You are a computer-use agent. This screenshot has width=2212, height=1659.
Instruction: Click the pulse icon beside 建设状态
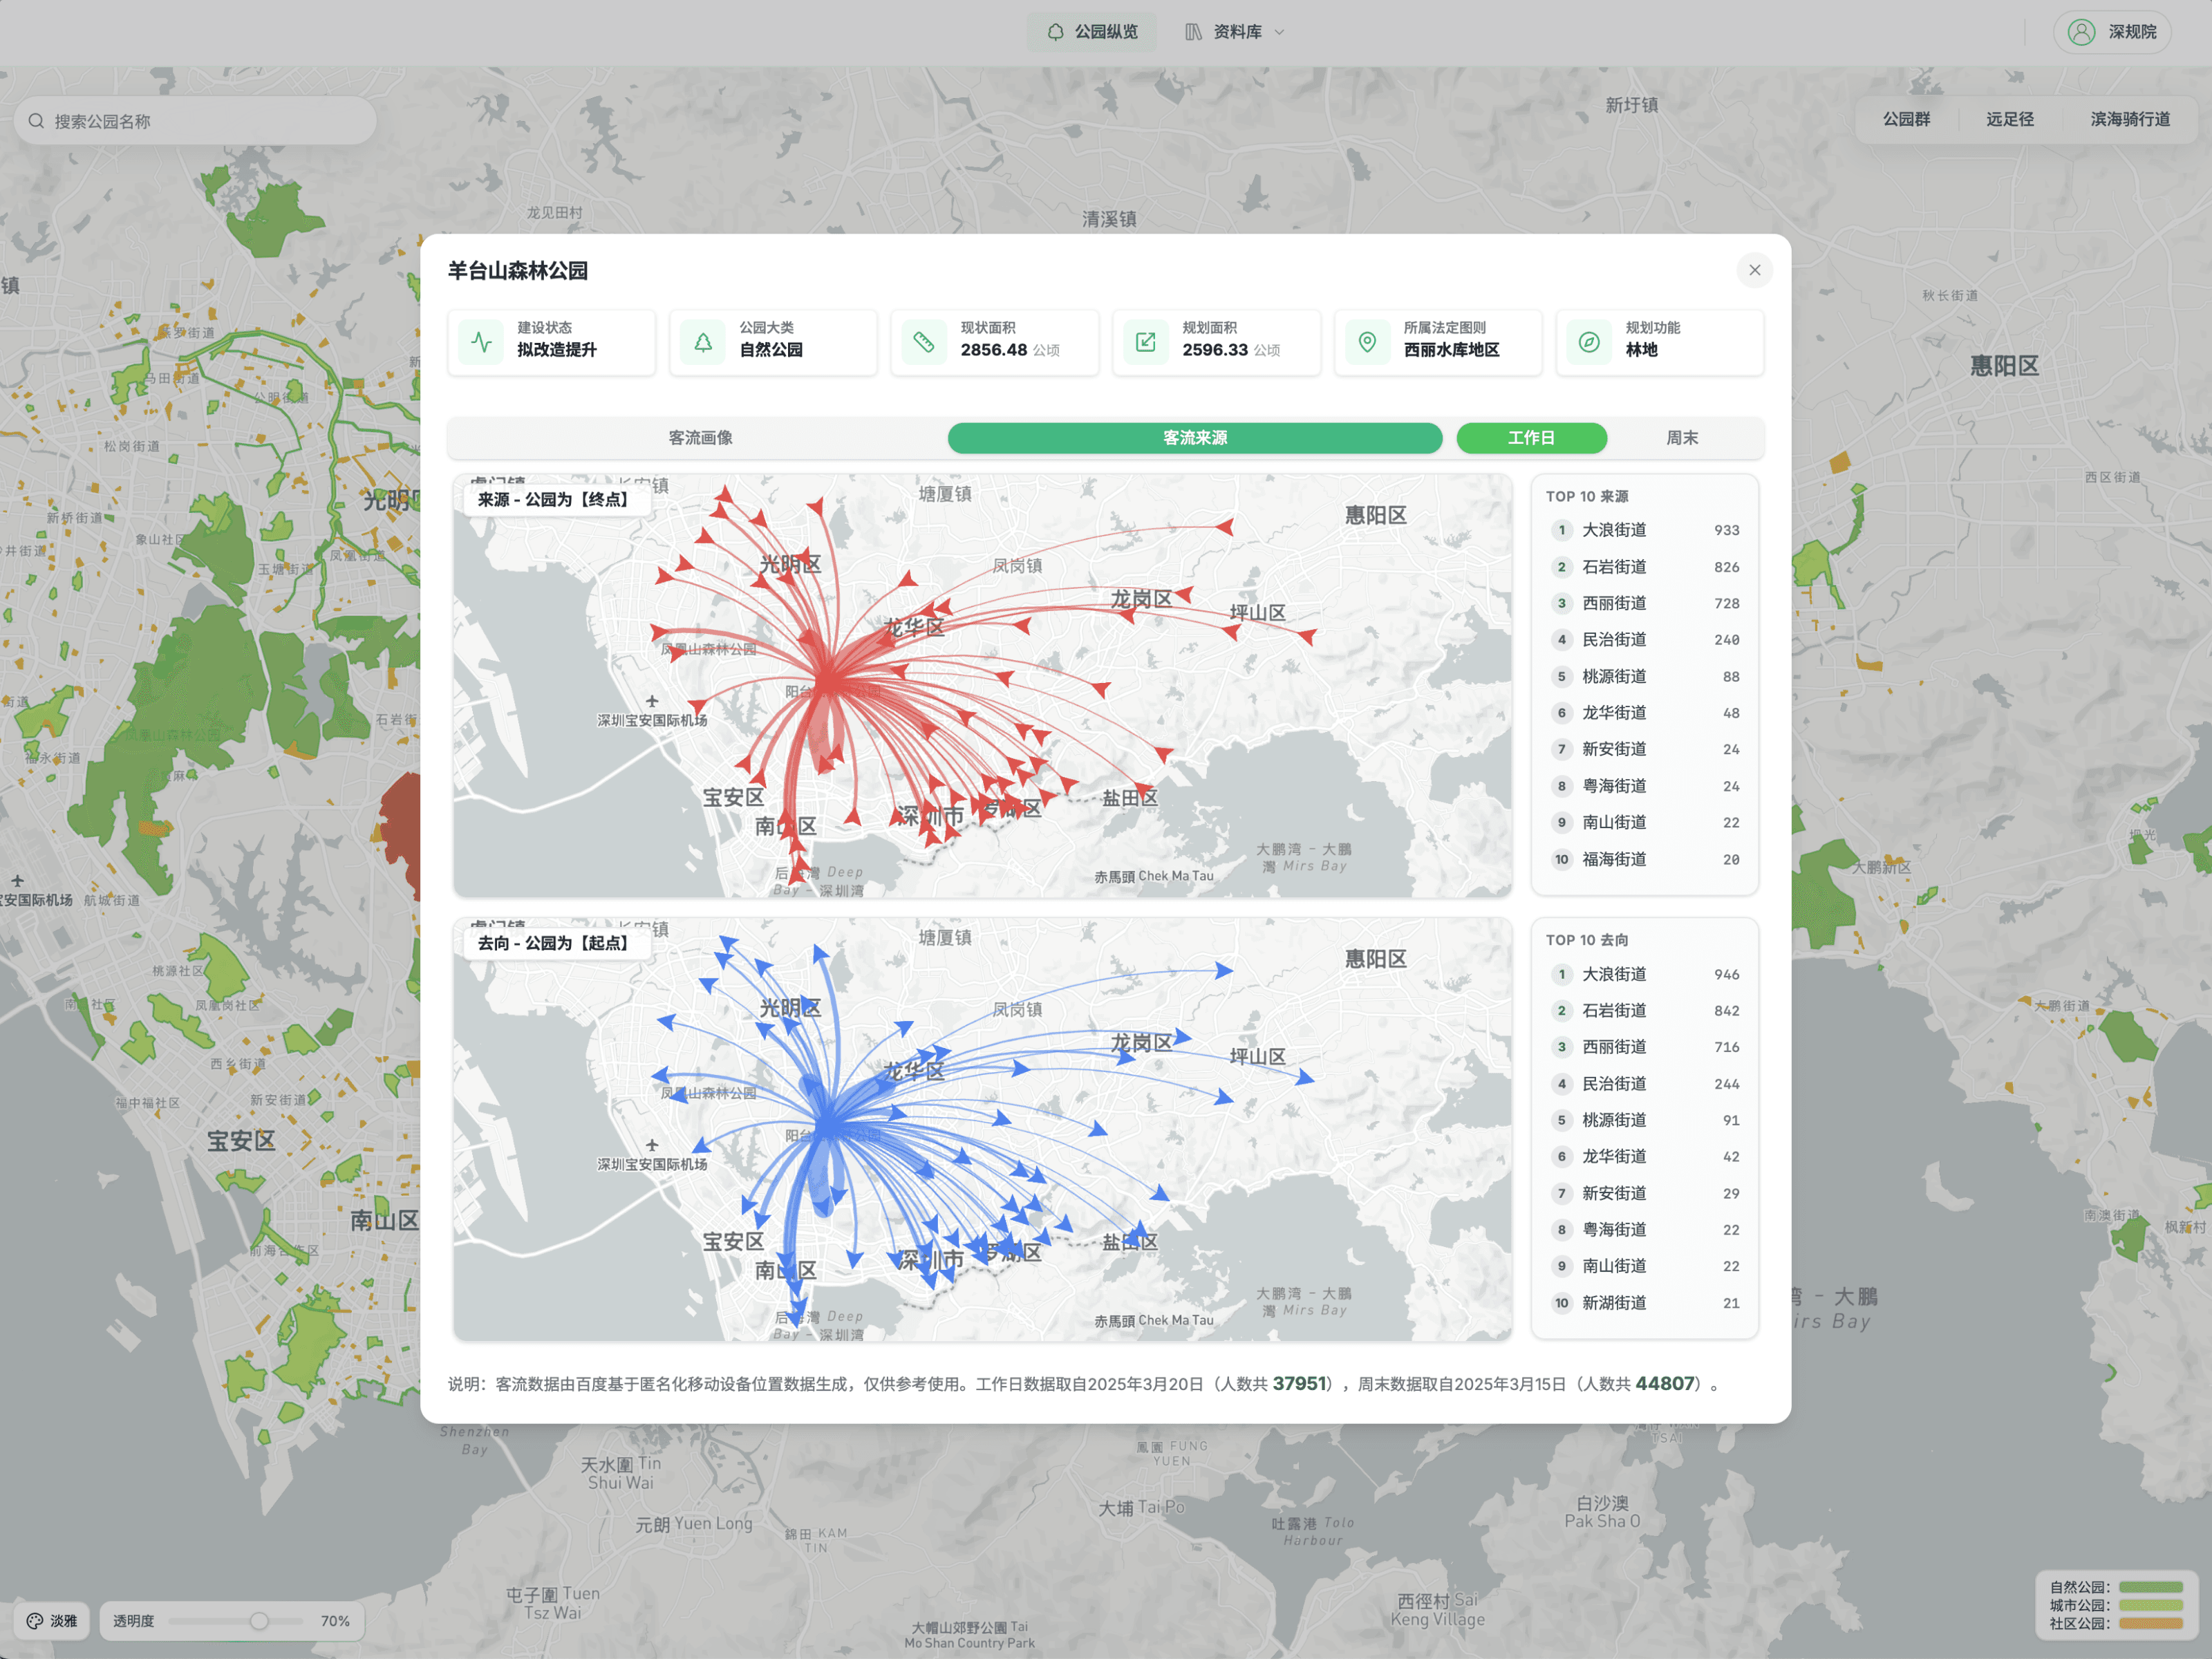482,342
